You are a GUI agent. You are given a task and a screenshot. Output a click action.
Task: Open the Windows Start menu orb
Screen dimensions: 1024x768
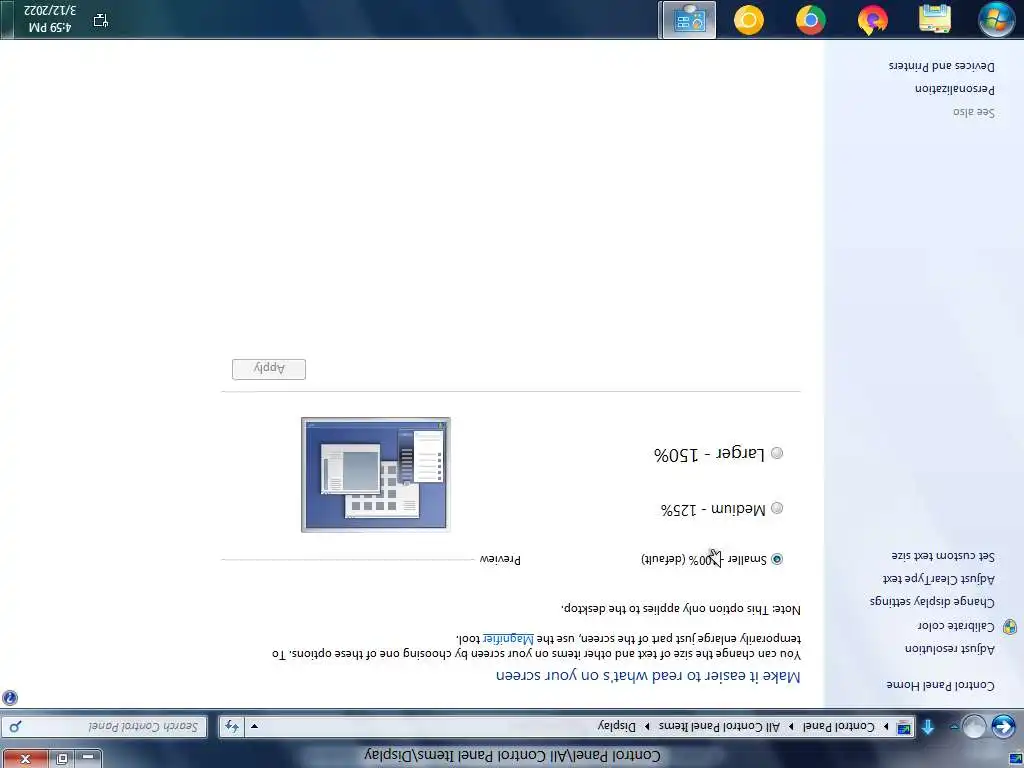click(x=996, y=19)
